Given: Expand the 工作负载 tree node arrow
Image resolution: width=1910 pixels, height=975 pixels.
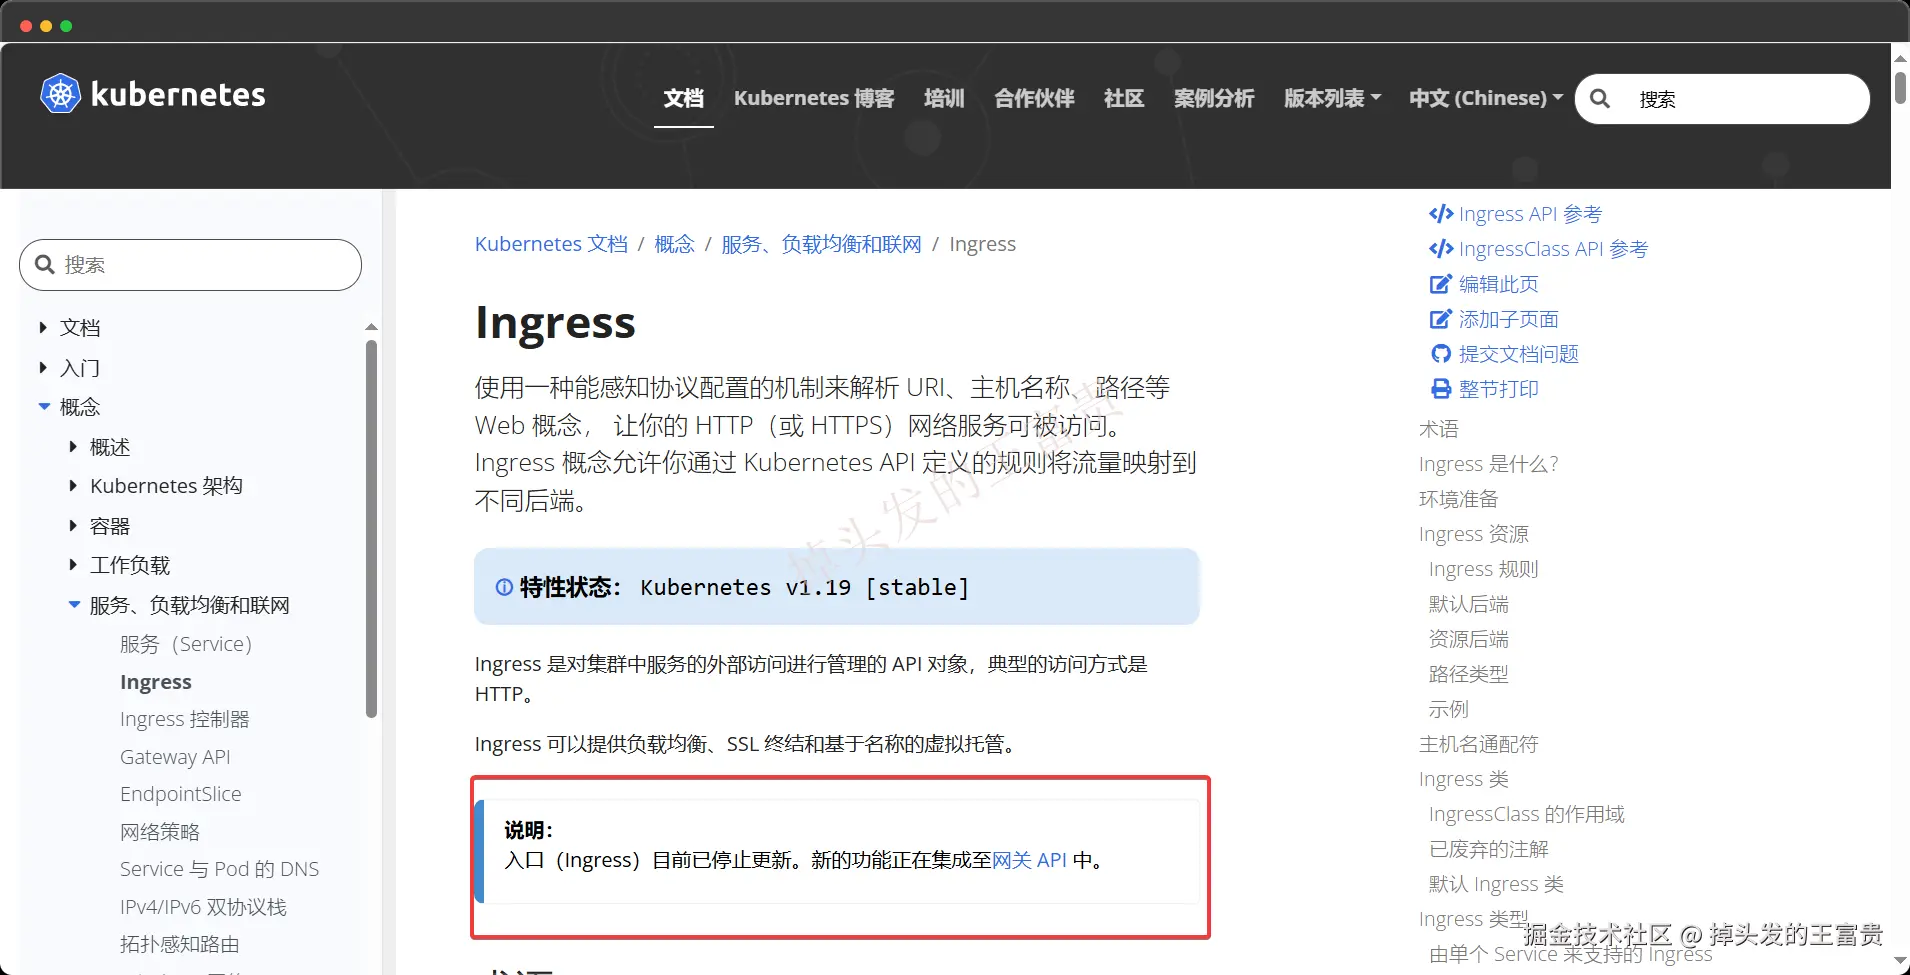Looking at the screenshot, I should (73, 564).
